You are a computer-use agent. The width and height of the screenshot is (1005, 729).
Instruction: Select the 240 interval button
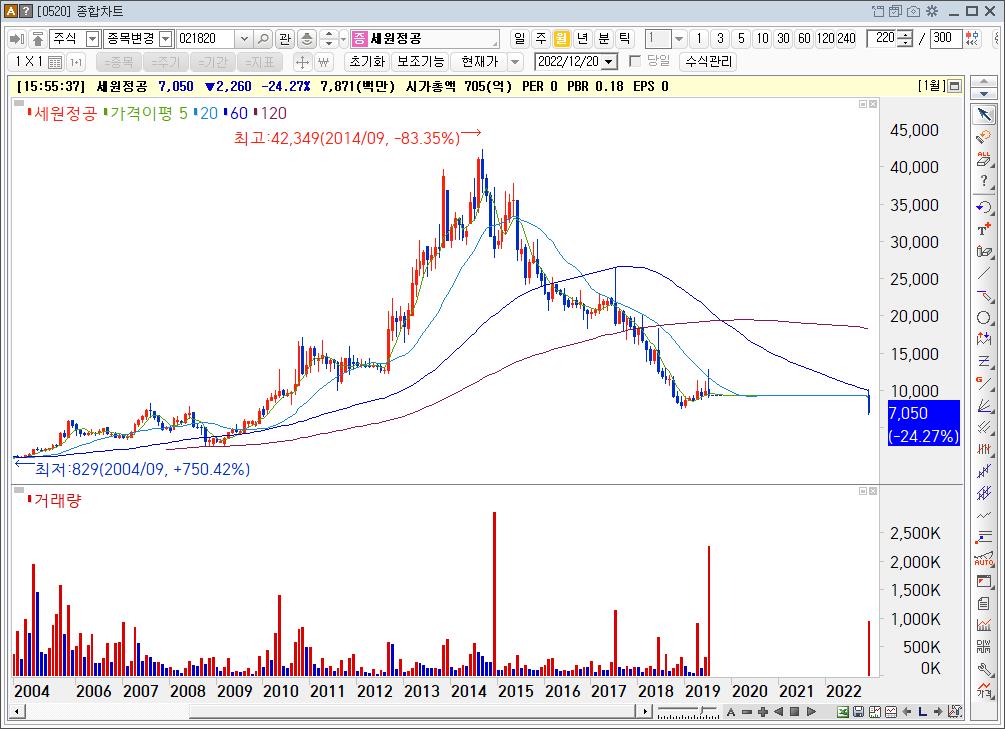(x=846, y=39)
